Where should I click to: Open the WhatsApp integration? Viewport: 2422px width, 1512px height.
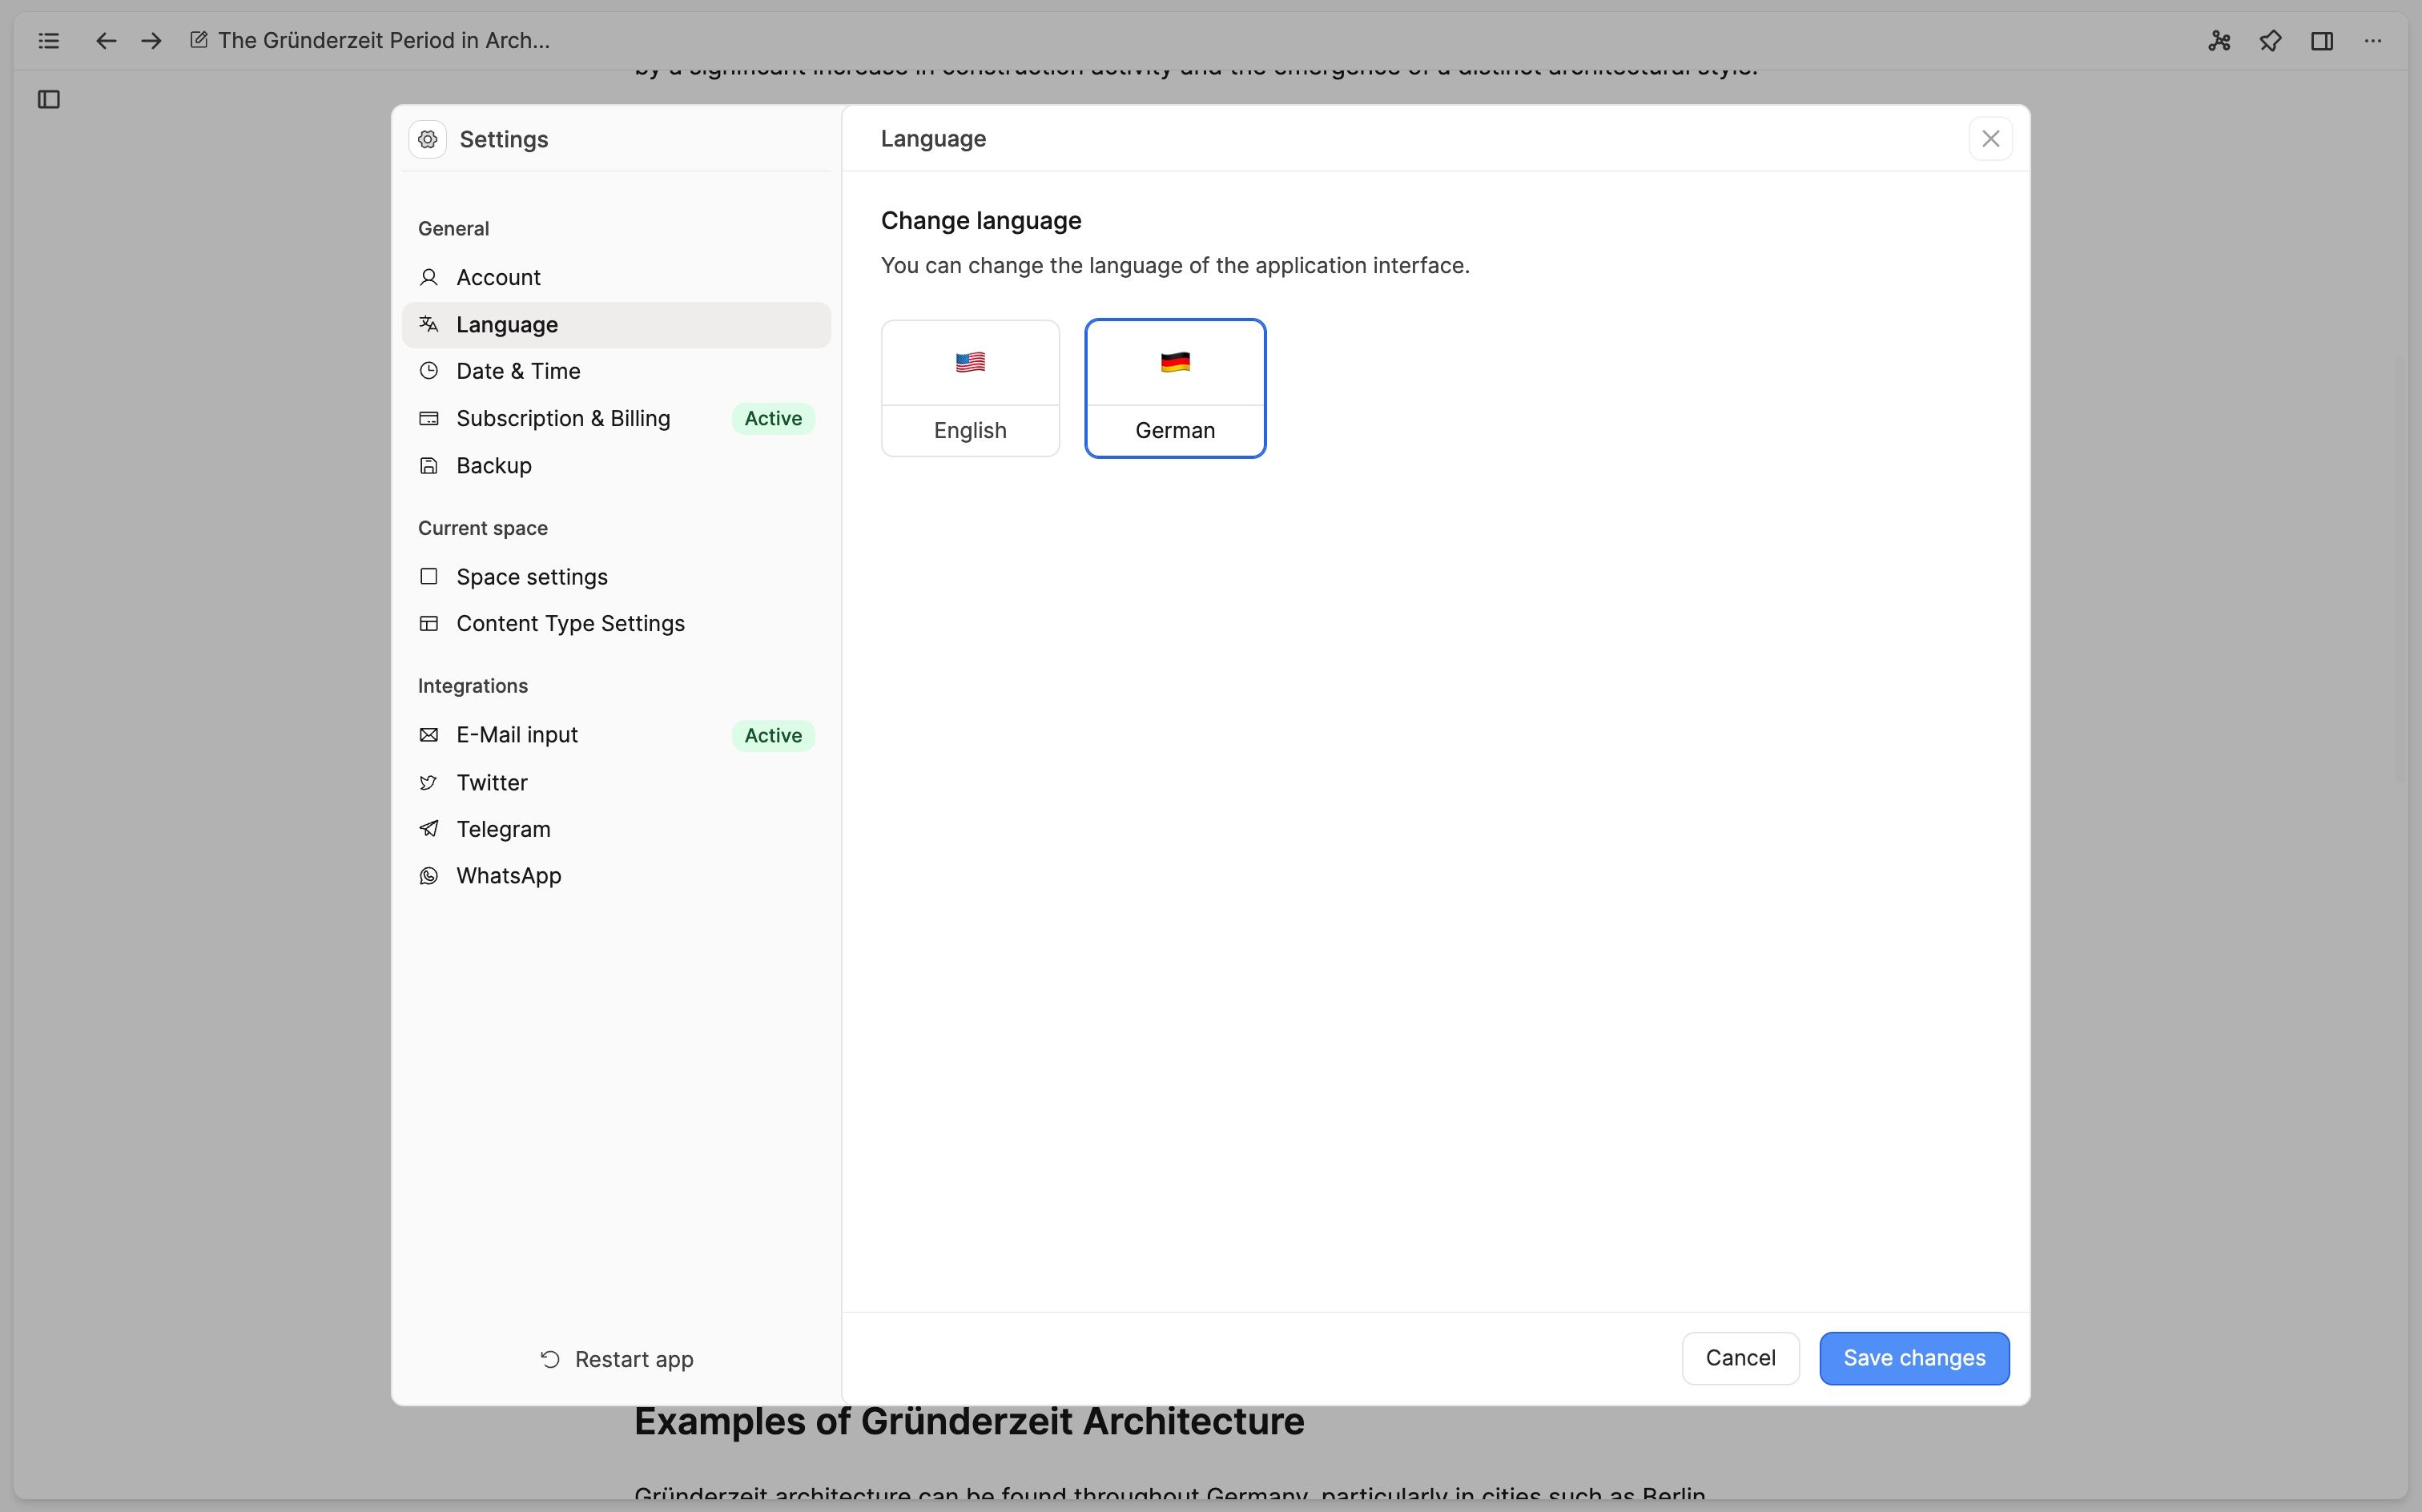509,875
